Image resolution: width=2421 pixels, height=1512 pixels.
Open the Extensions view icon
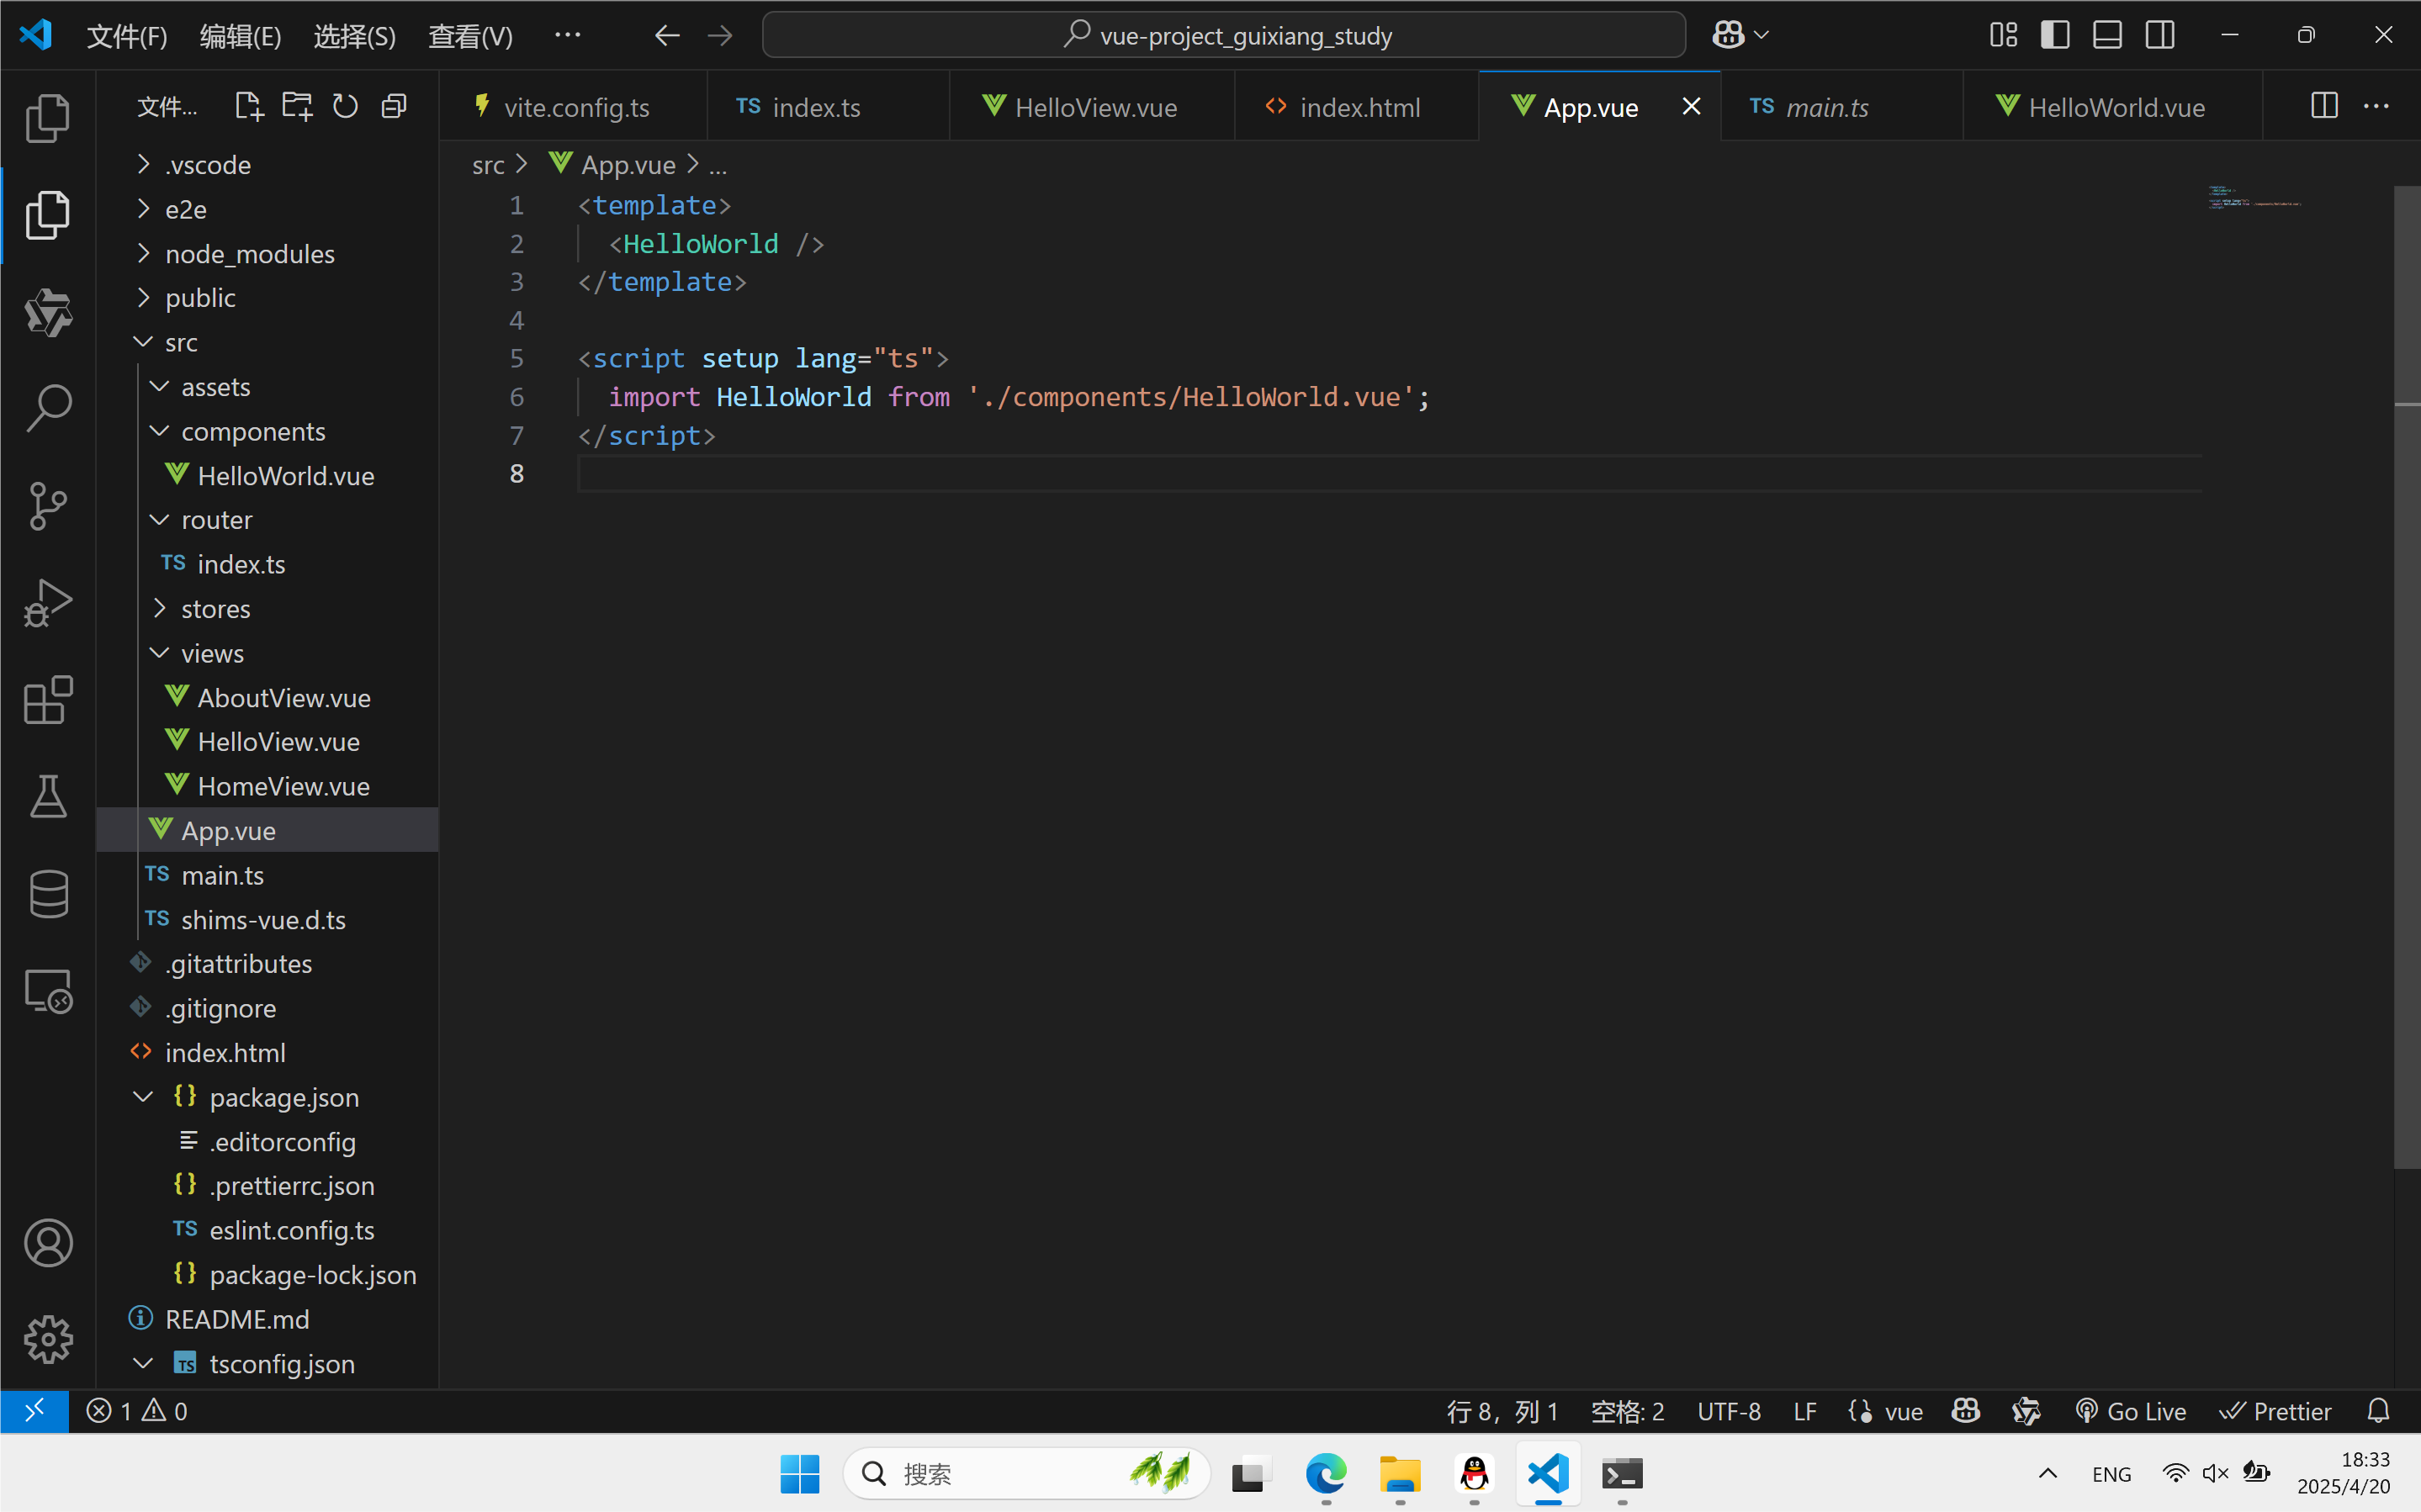pyautogui.click(x=48, y=700)
